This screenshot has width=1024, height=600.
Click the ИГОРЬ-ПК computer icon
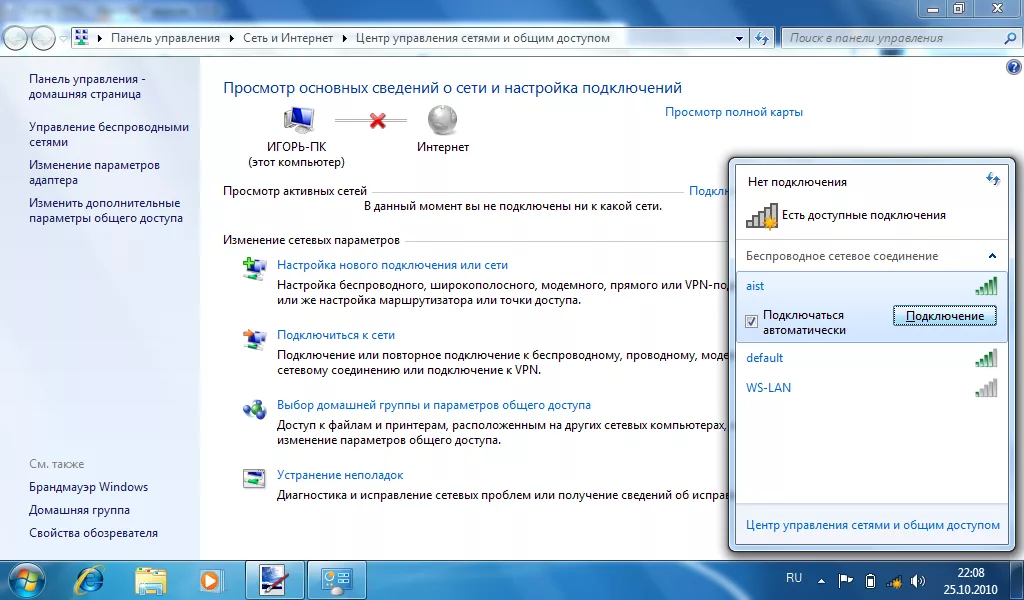click(300, 118)
